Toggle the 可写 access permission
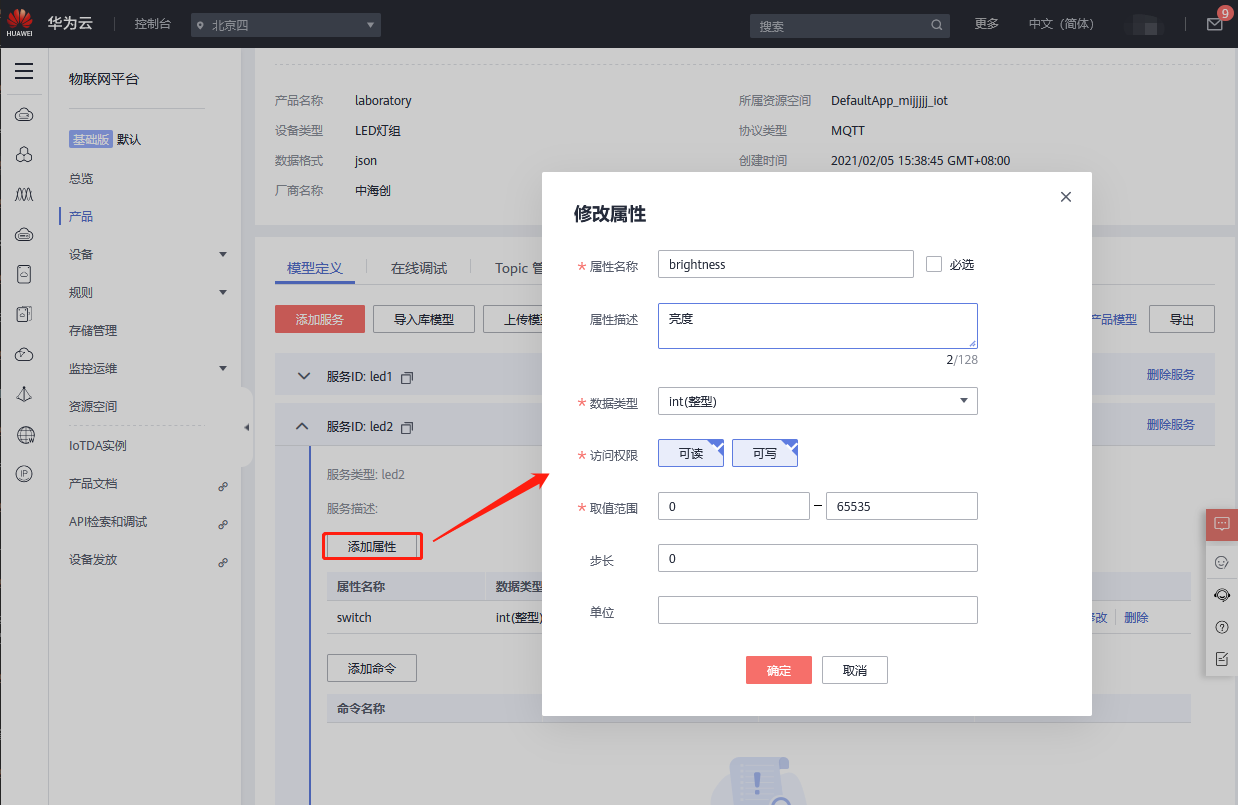 point(765,453)
